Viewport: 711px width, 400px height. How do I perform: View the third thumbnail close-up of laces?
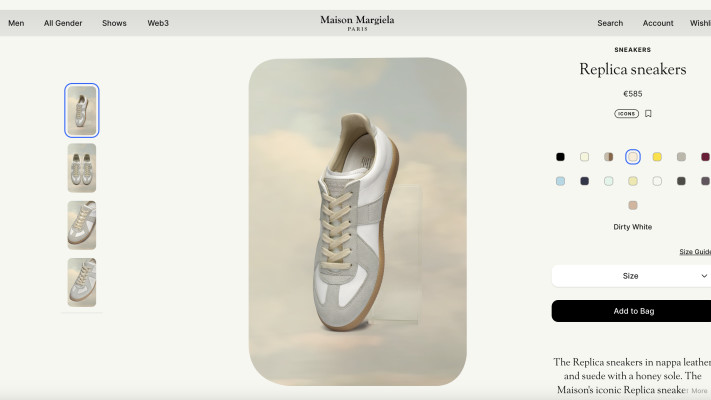(x=82, y=225)
